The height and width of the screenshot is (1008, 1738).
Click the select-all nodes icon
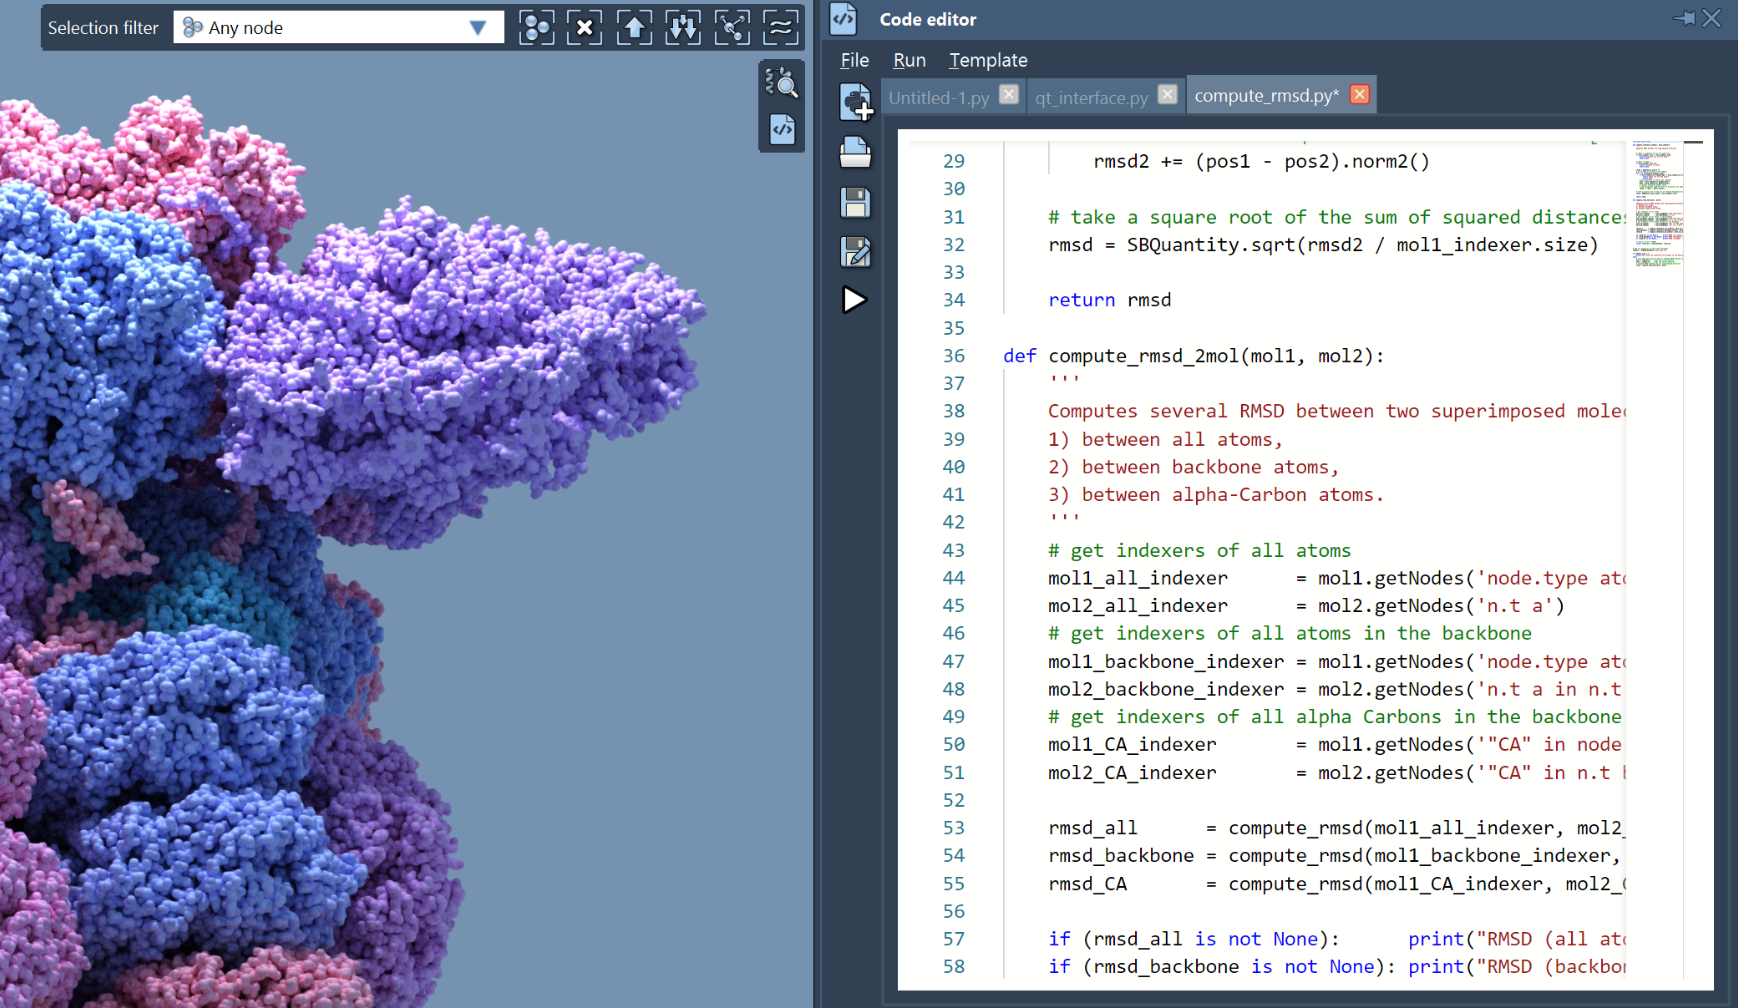[537, 28]
